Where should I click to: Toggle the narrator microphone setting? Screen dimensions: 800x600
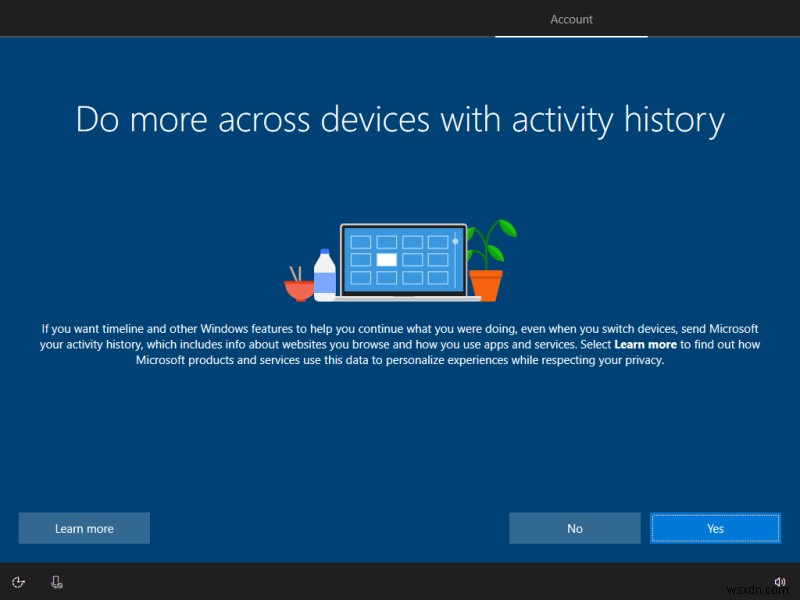tap(57, 581)
